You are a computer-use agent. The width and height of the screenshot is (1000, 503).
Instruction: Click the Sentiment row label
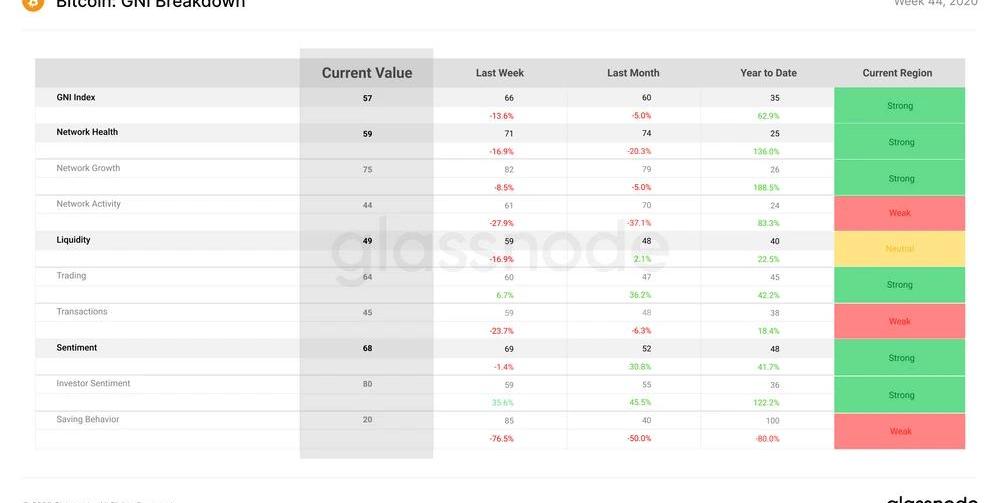pyautogui.click(x=77, y=348)
